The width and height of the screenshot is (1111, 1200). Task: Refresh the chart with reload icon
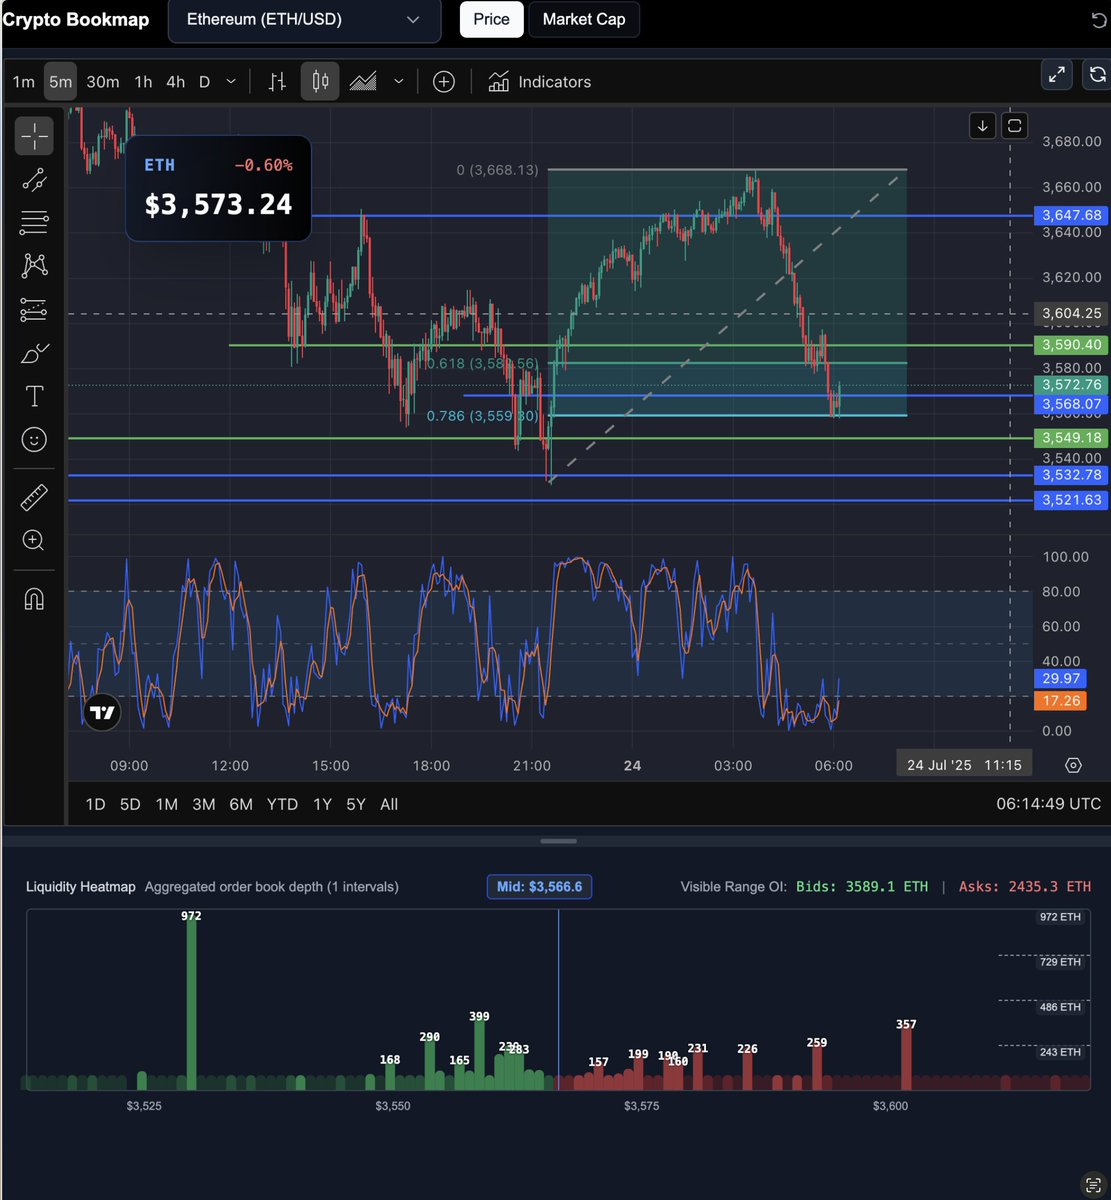(x=1097, y=74)
